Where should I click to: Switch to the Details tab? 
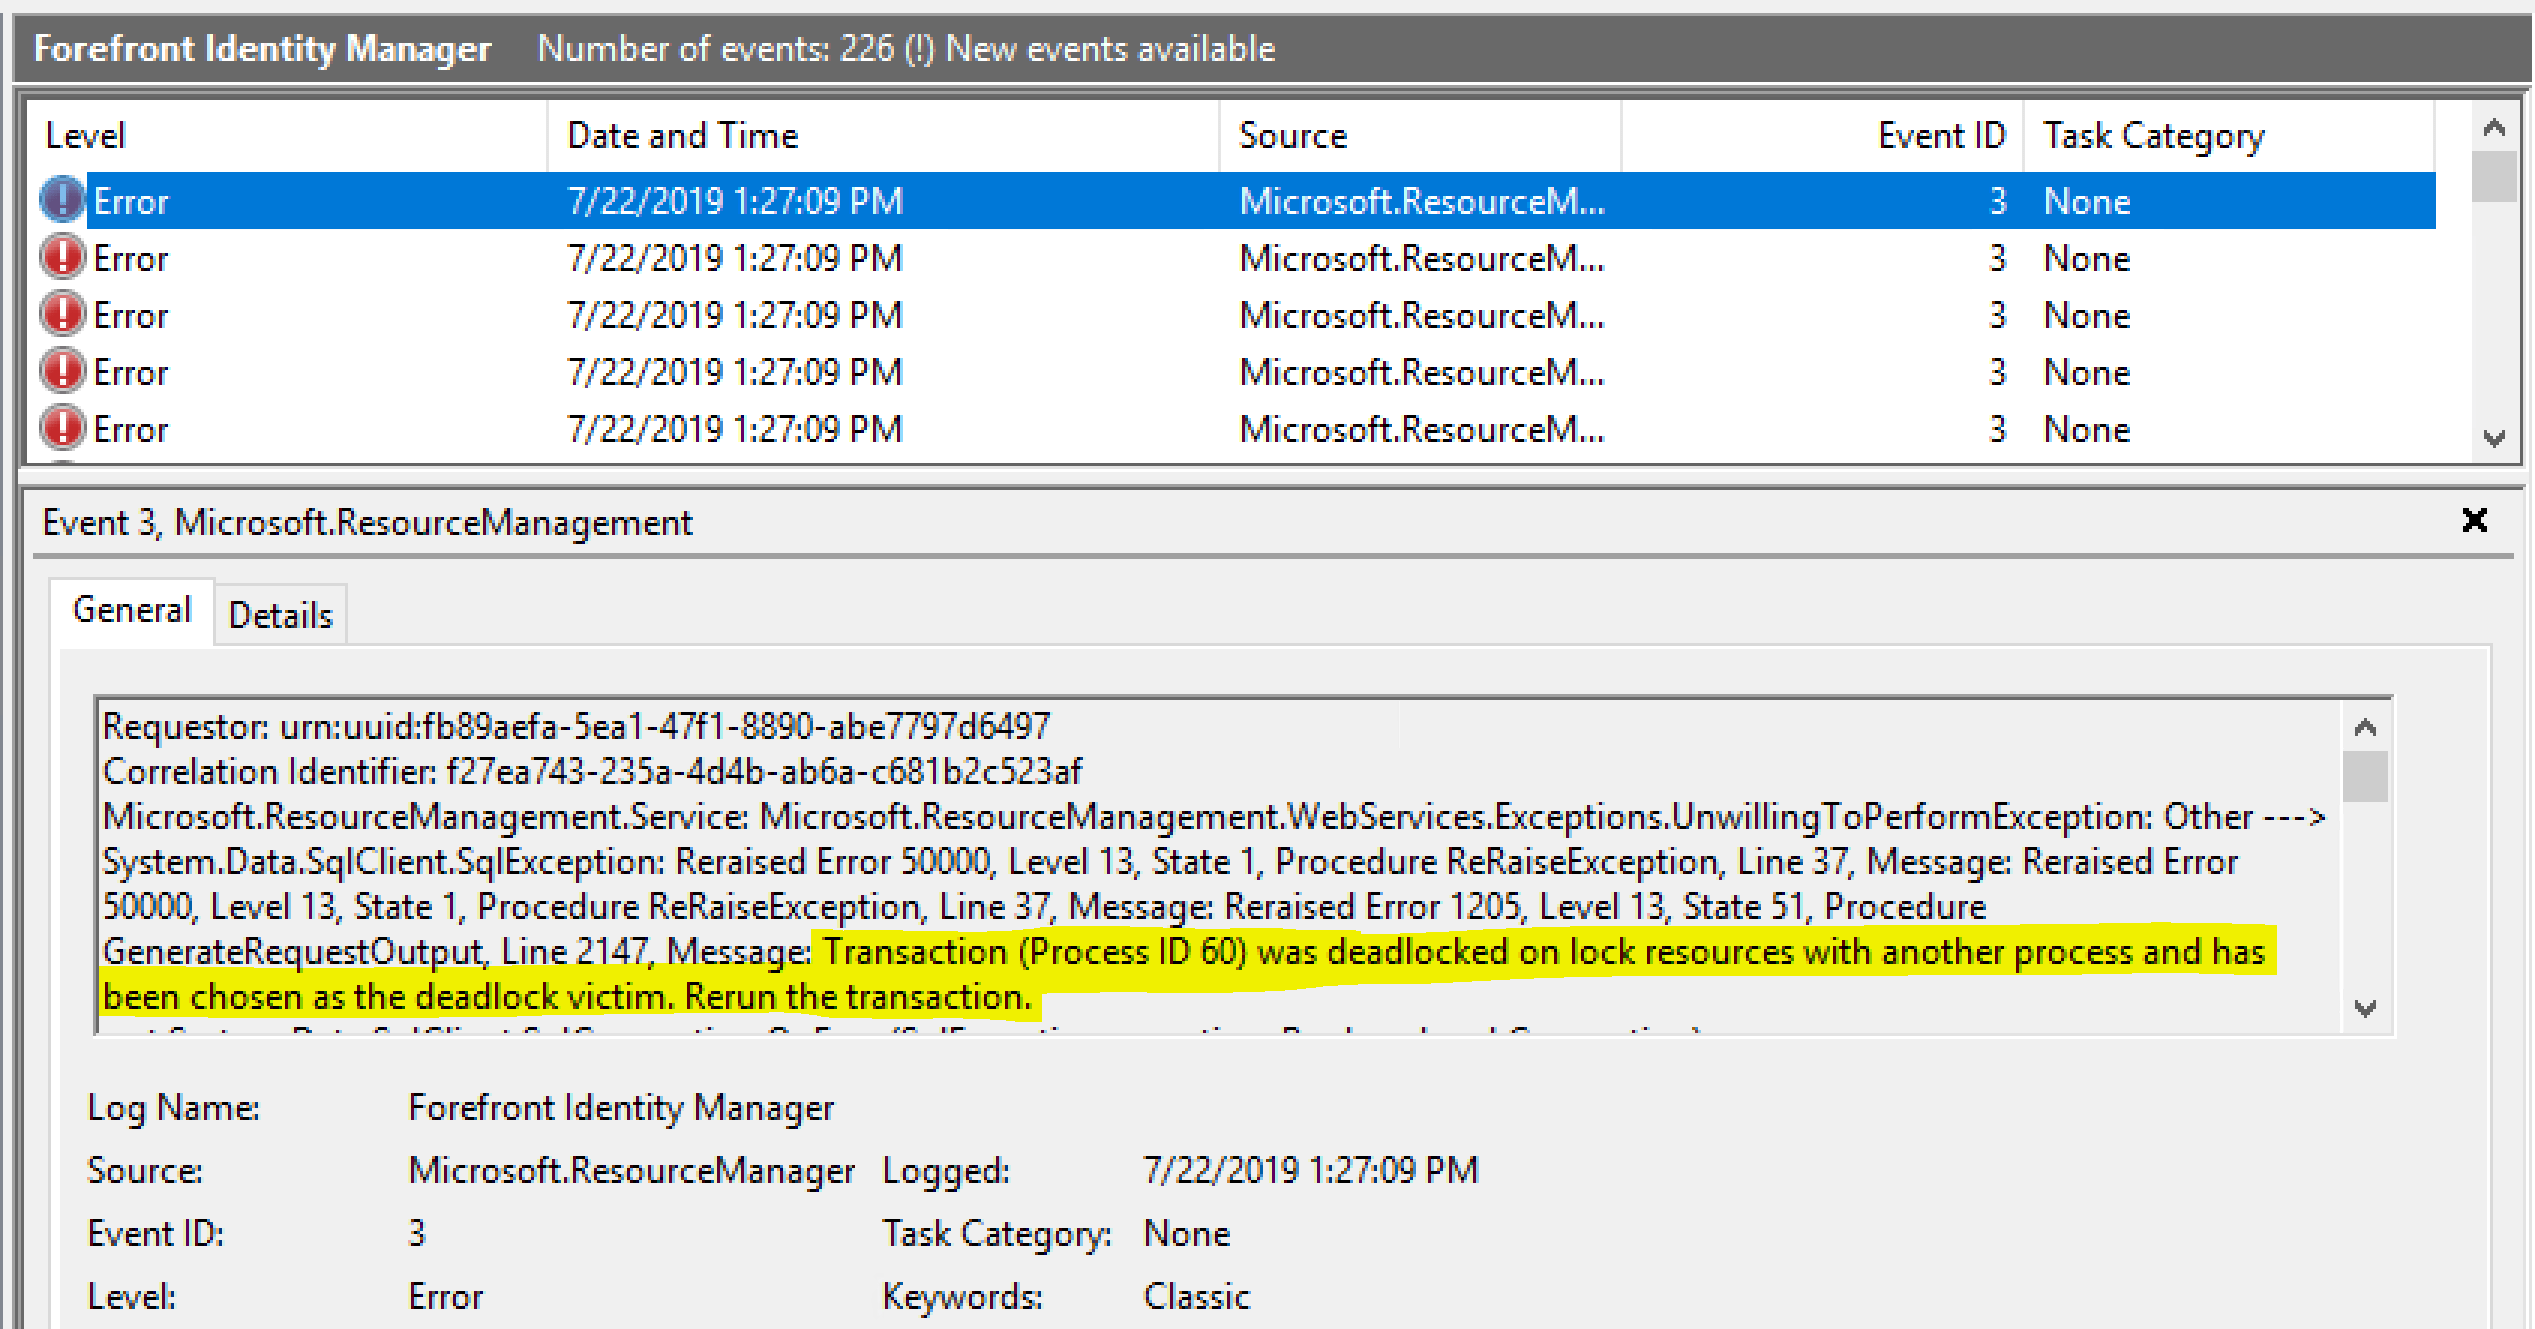pyautogui.click(x=280, y=615)
